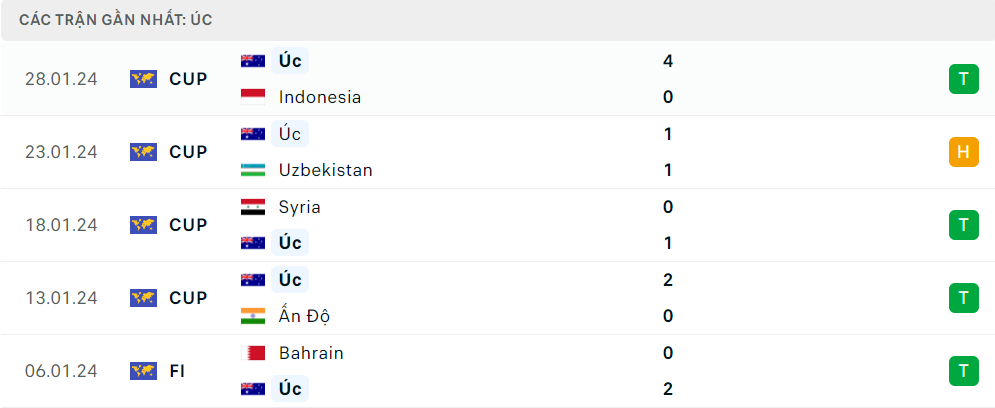Open the Indonesia team link
The image size is (995, 408).
[x=320, y=97]
